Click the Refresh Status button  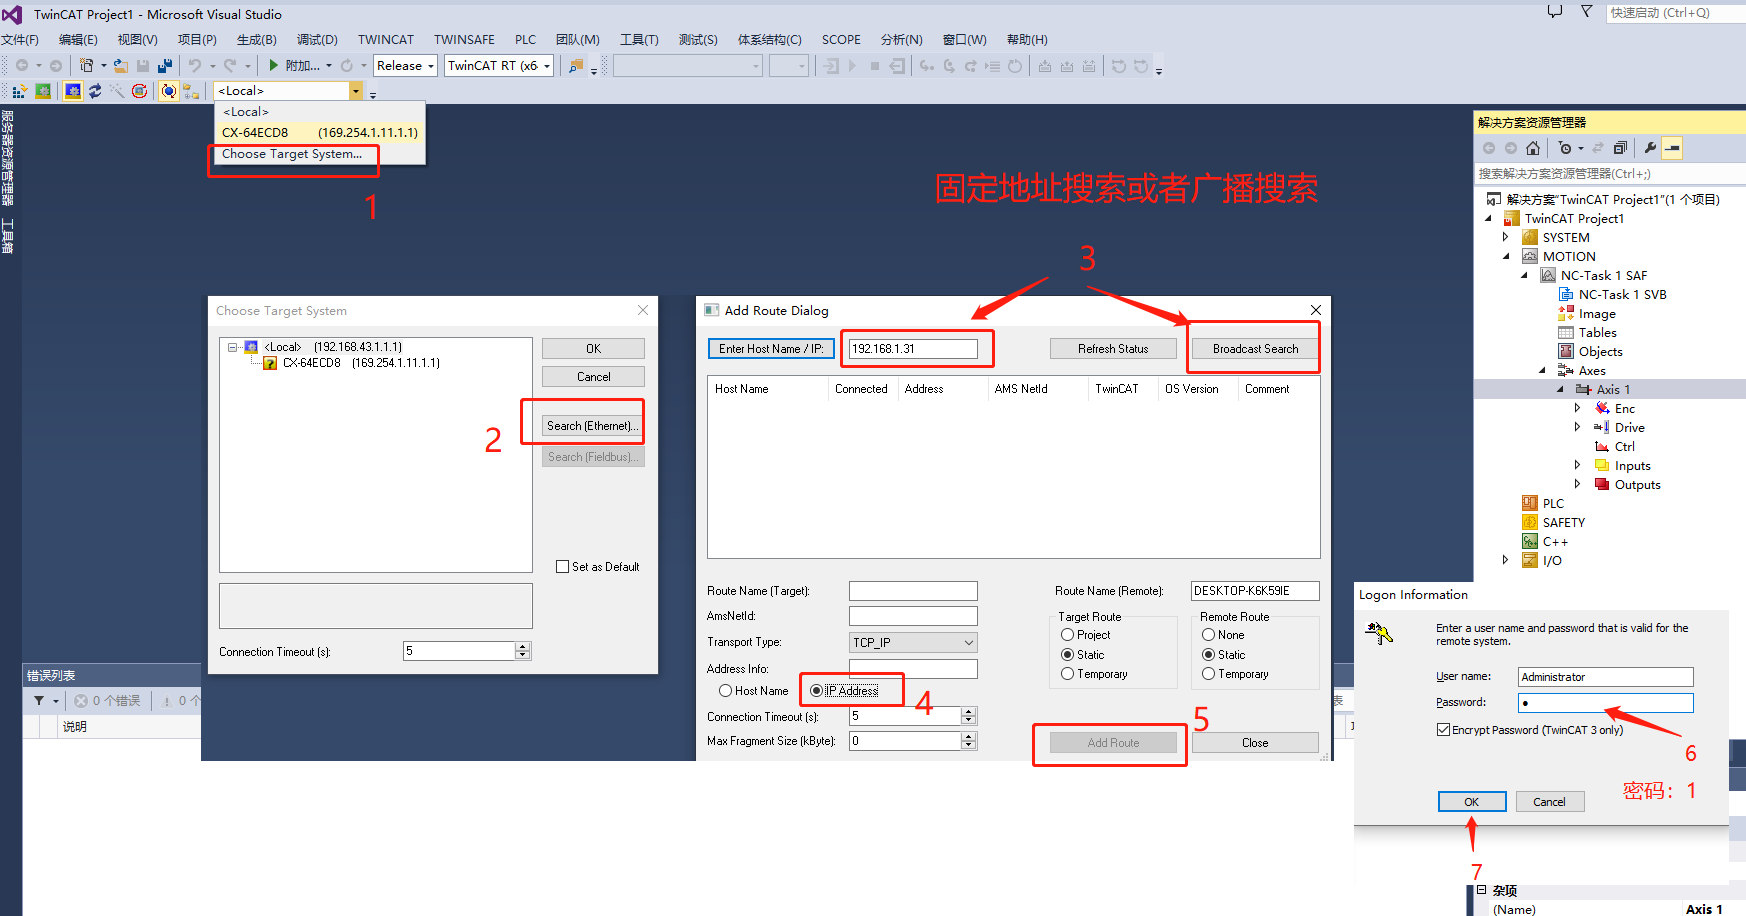[x=1113, y=349]
